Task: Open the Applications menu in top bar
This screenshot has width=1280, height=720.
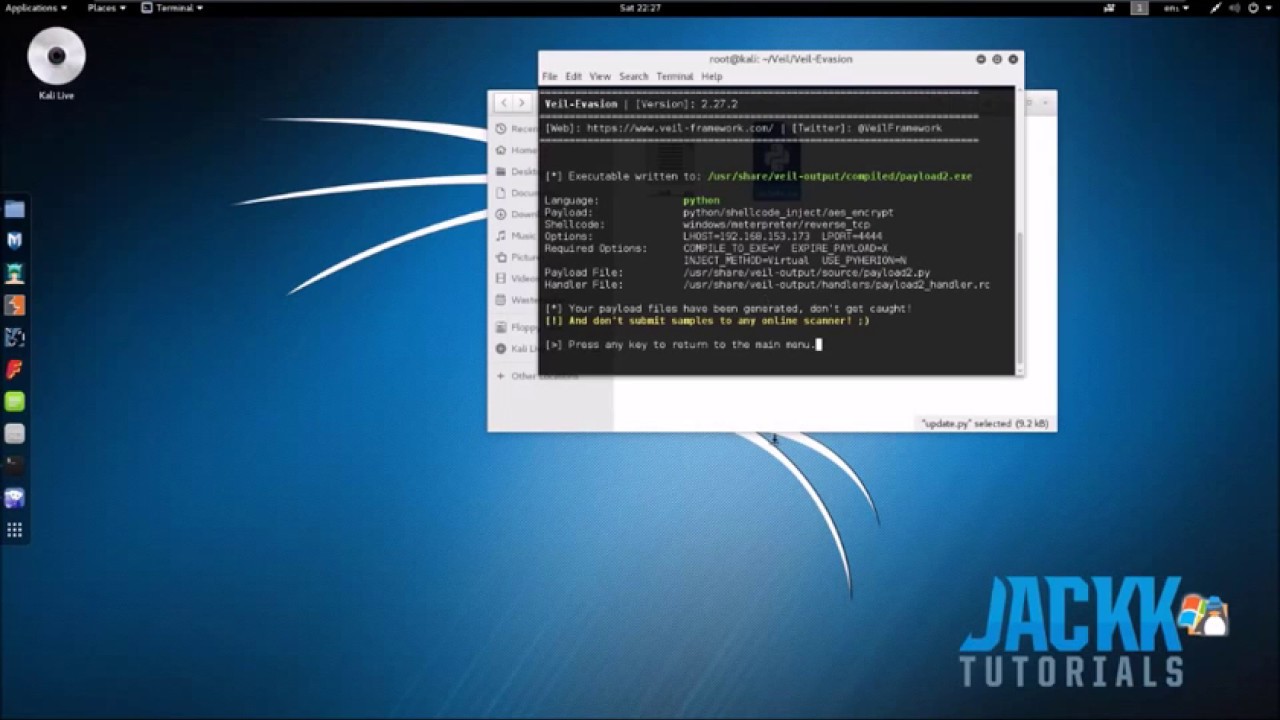Action: (36, 7)
